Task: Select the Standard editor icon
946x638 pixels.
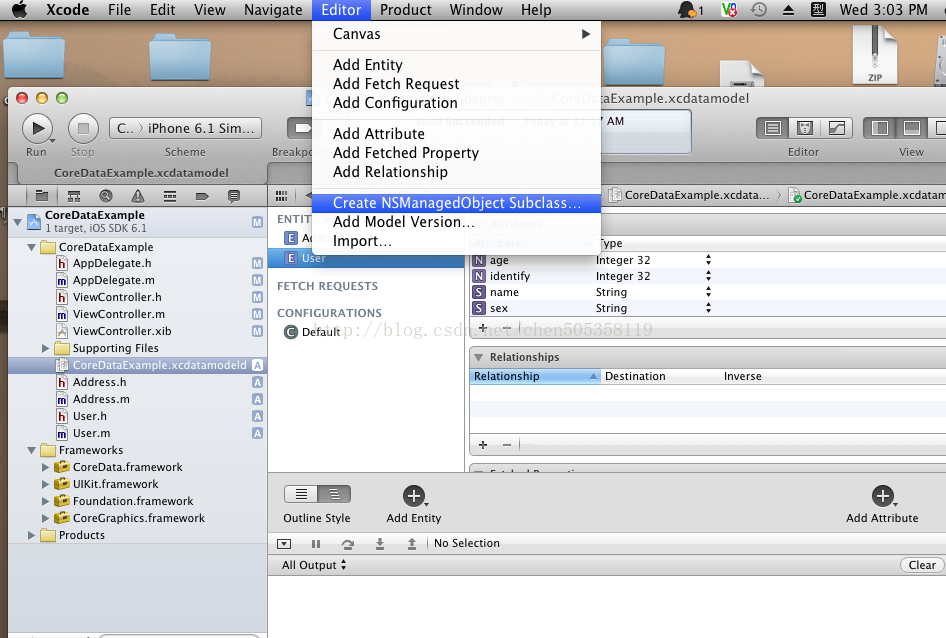Action: (773, 128)
